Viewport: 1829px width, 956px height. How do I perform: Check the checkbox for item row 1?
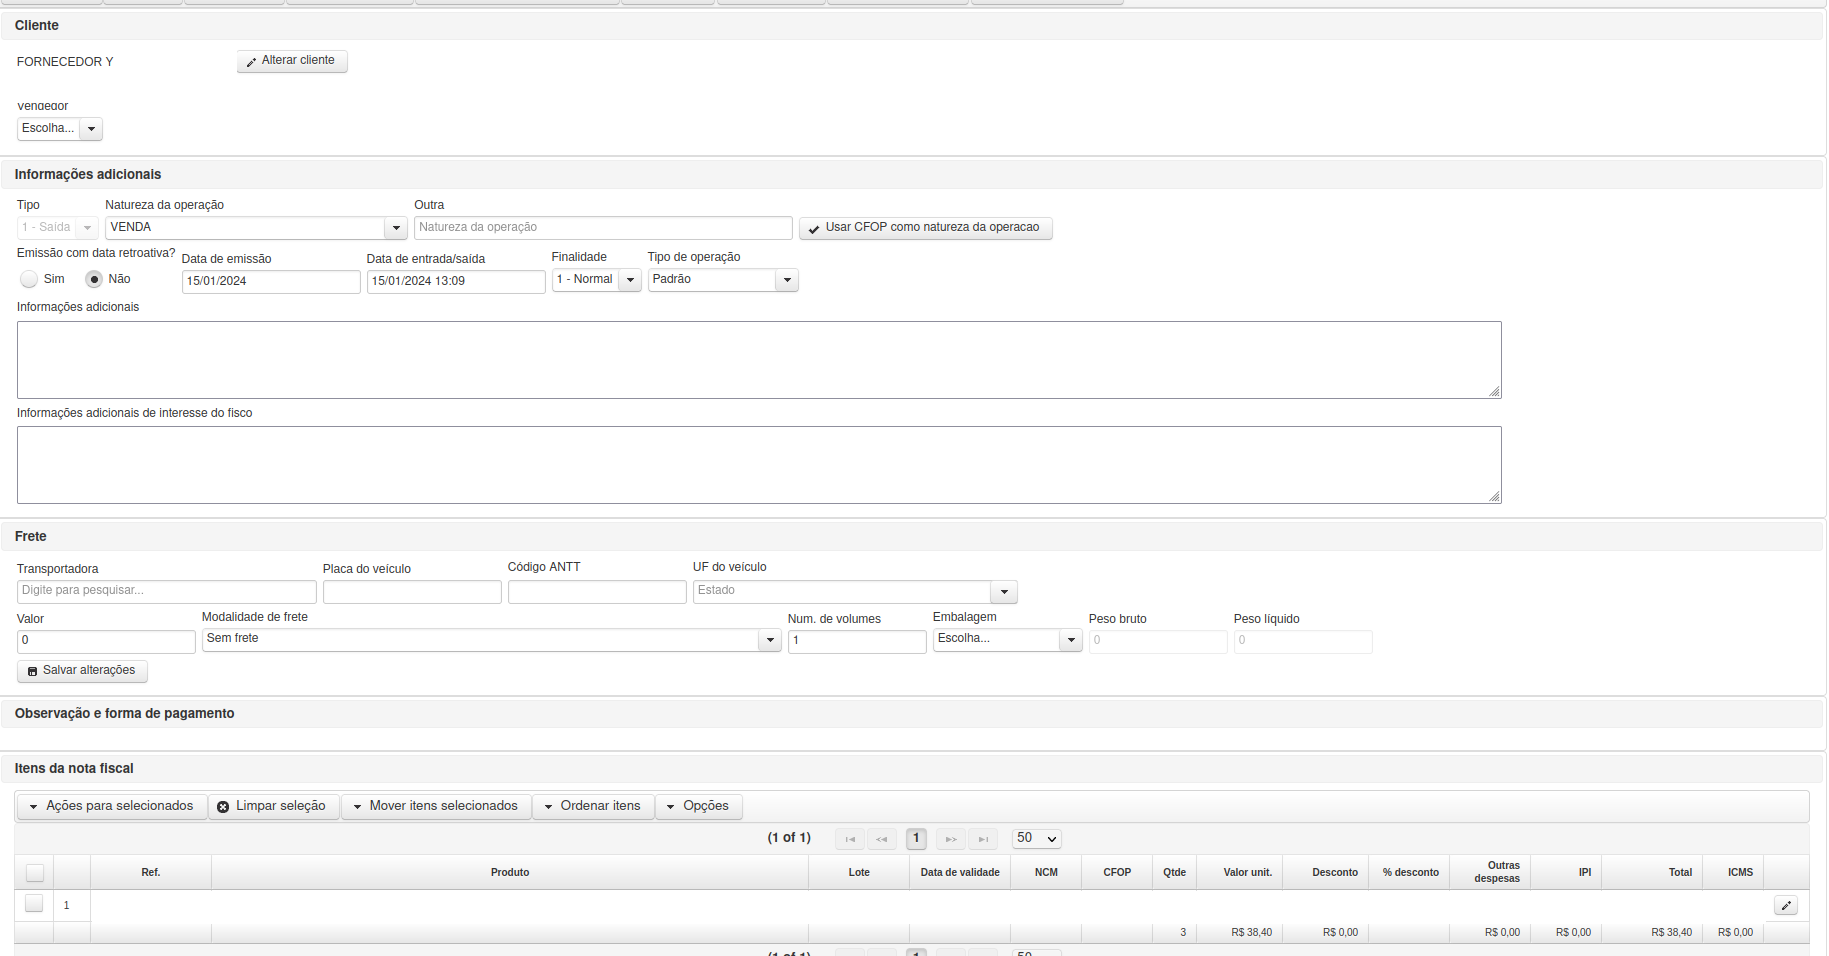[34, 903]
